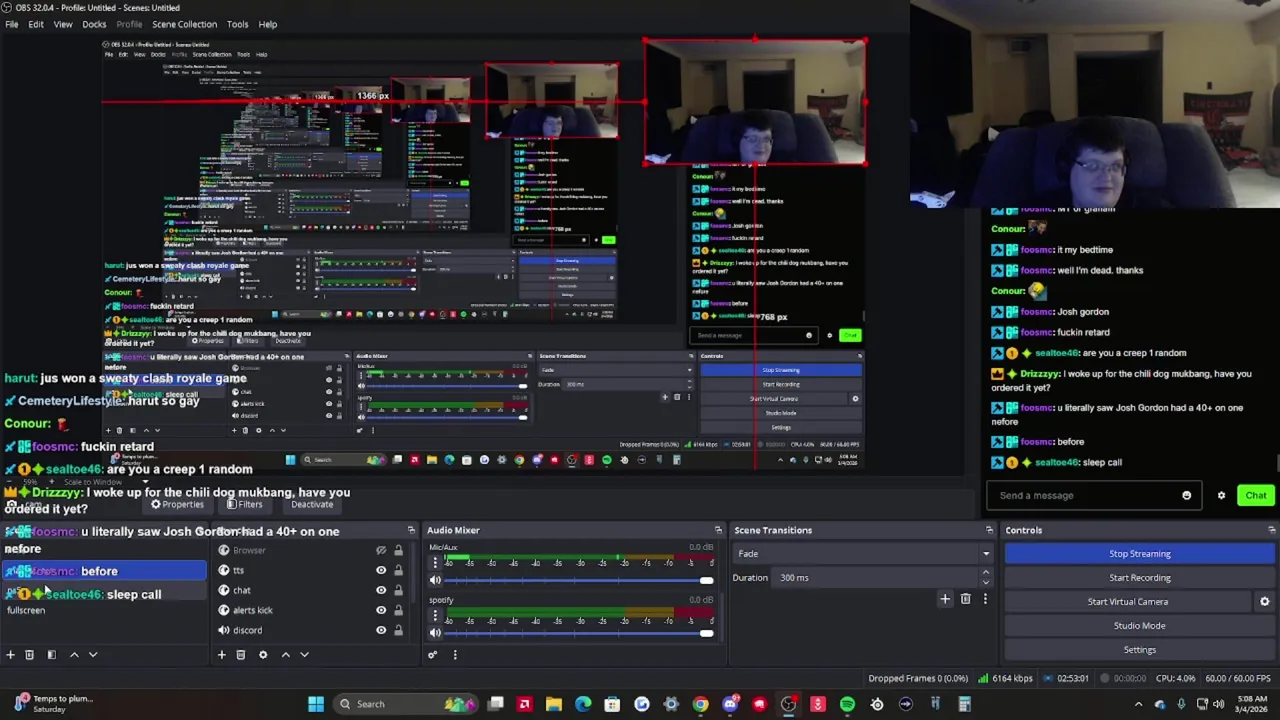Open virtual camera configuration gear
The height and width of the screenshot is (720, 1280).
pyautogui.click(x=1265, y=602)
